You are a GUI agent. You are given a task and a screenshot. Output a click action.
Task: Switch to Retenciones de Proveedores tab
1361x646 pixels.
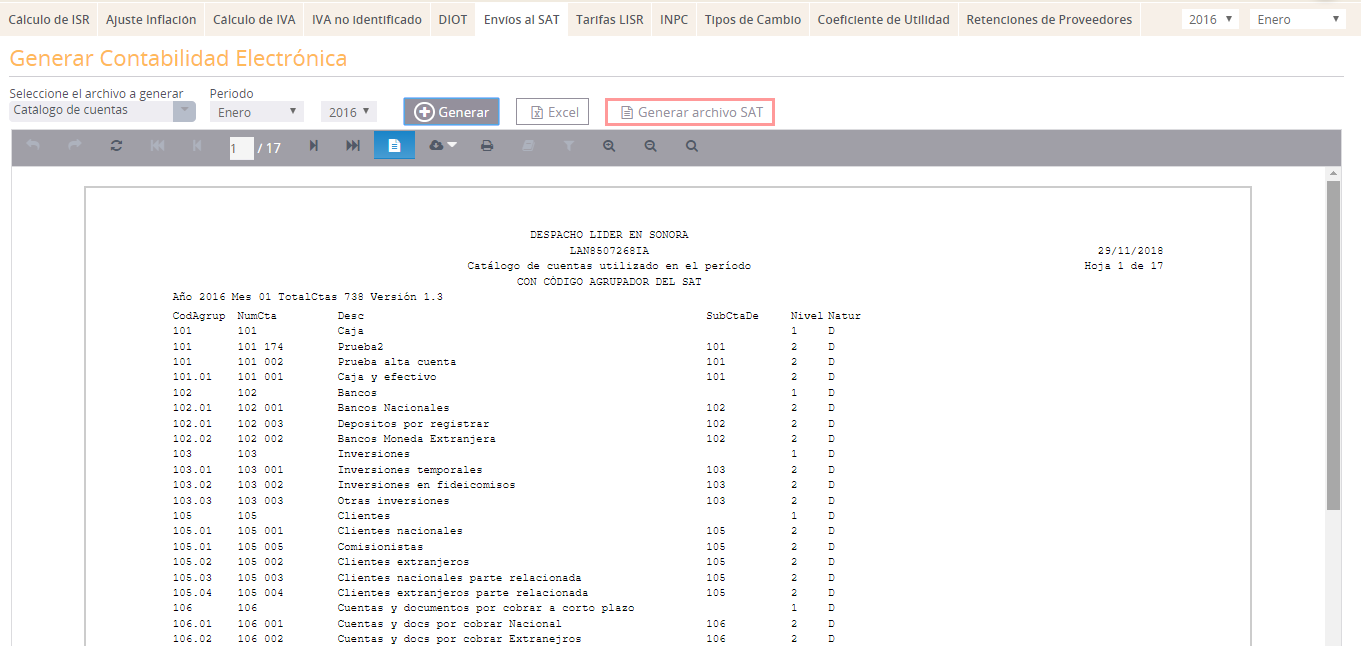[1049, 19]
